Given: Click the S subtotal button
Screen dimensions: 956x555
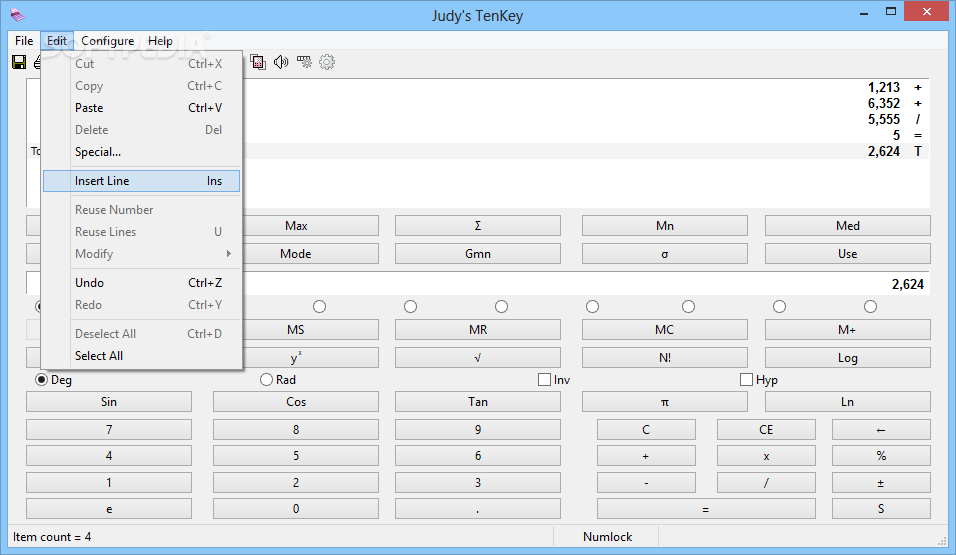Looking at the screenshot, I should click(x=881, y=509).
